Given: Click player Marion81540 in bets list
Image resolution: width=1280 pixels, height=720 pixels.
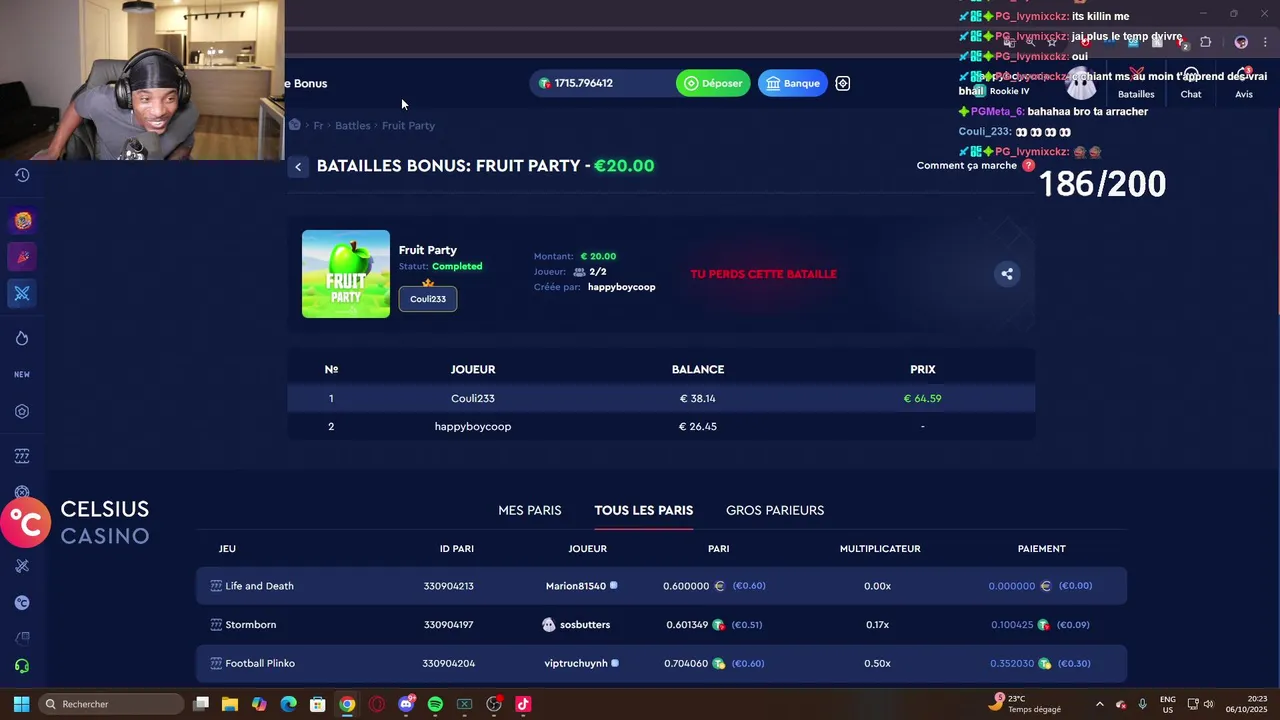Looking at the screenshot, I should pos(576,586).
